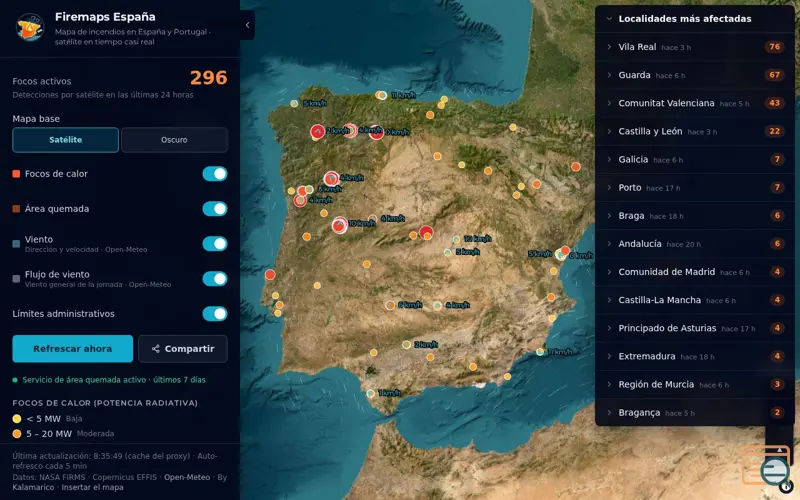This screenshot has height=500, width=800.
Task: Click the lone orange-red marker in northeast Catalonia
Action: click(x=576, y=166)
